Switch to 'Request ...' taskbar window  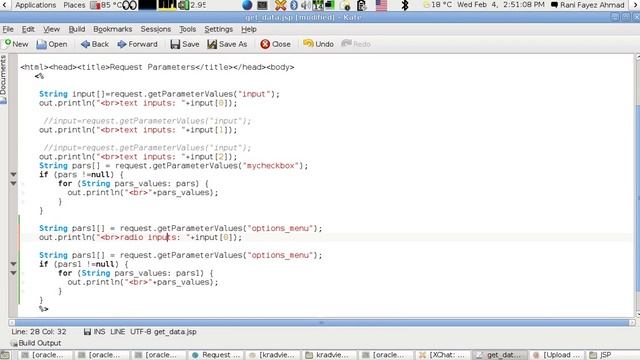click(x=216, y=355)
